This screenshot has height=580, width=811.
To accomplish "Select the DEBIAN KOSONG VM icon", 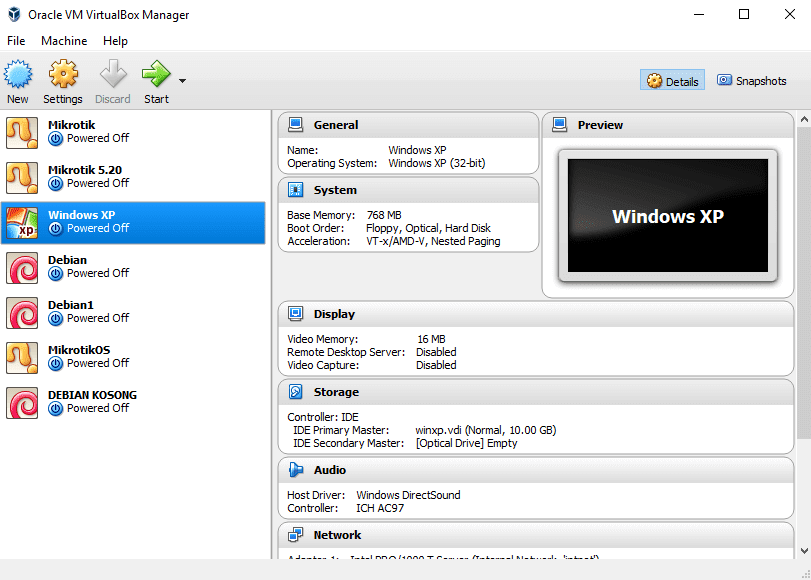I will click(x=22, y=403).
